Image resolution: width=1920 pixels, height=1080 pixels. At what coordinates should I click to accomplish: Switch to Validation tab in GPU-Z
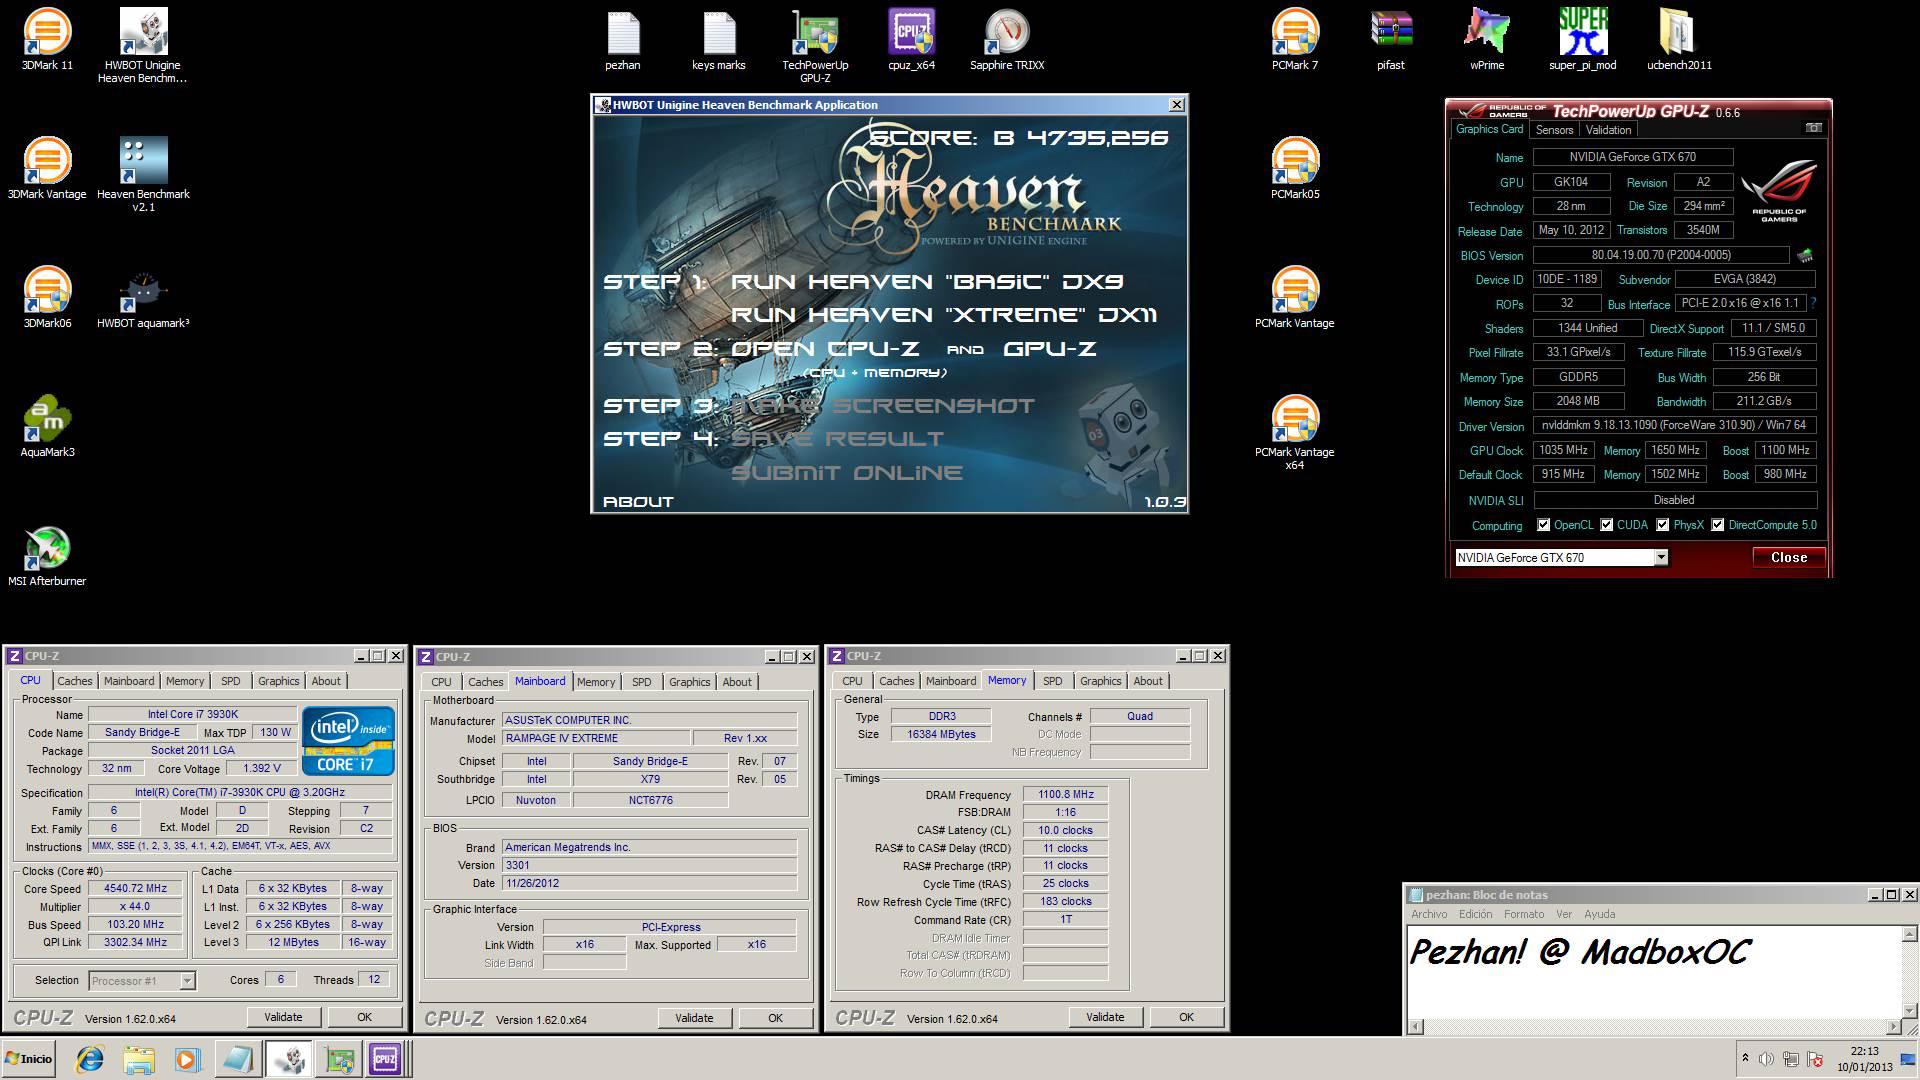1608,130
